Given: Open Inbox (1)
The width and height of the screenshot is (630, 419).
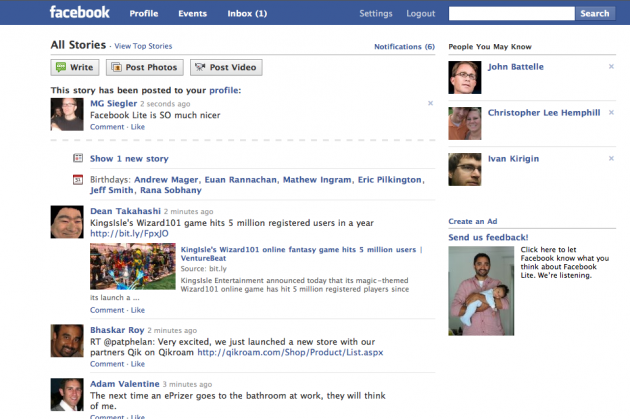Looking at the screenshot, I should click(x=247, y=13).
